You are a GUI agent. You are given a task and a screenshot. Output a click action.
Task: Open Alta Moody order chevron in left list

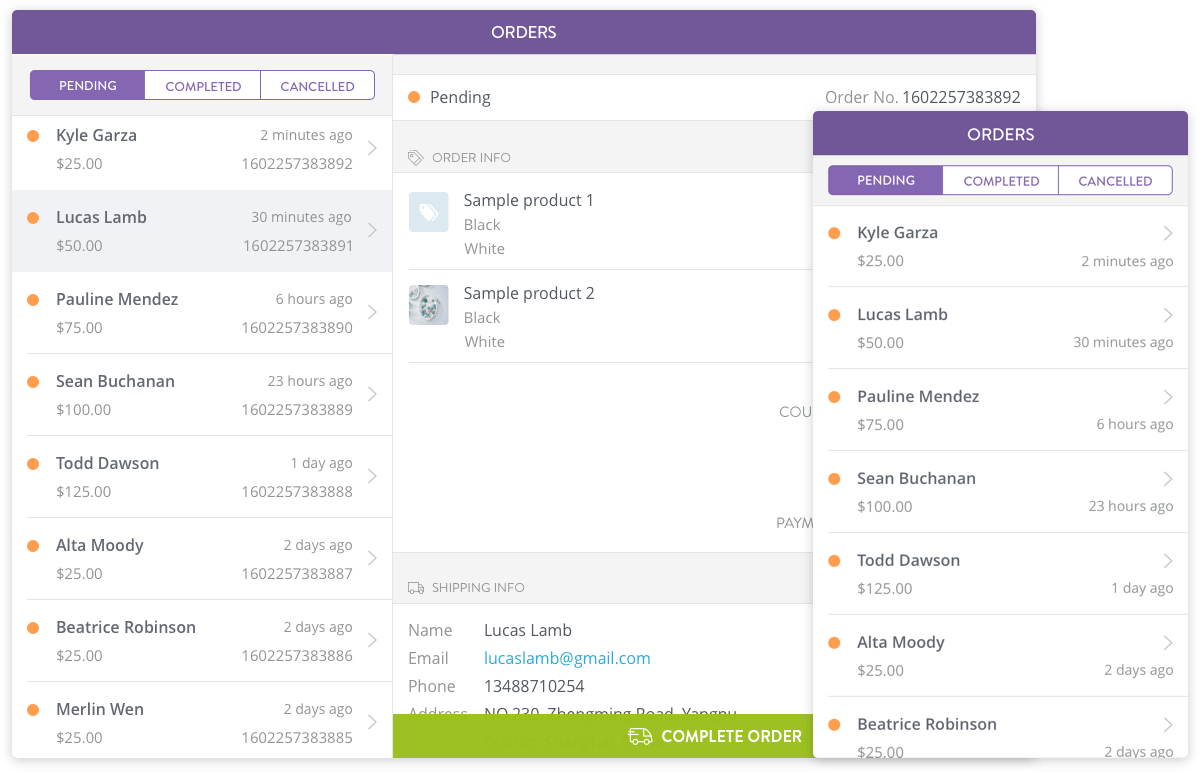[372, 559]
